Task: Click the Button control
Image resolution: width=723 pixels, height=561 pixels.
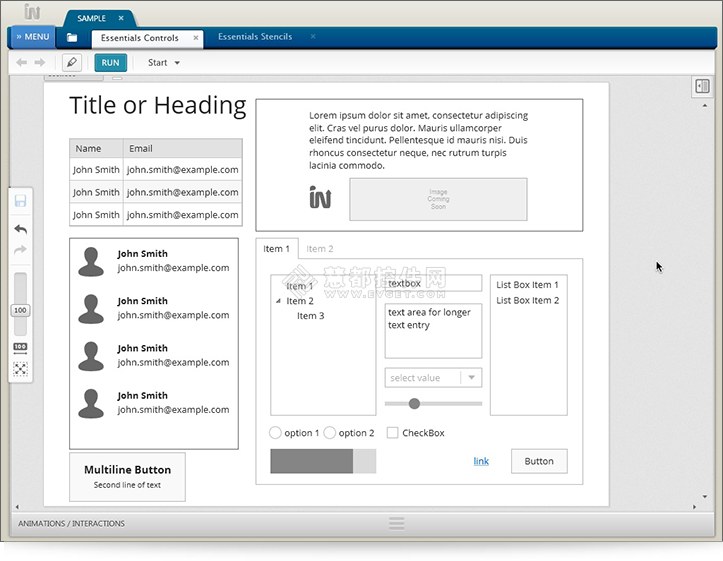Action: [x=539, y=461]
